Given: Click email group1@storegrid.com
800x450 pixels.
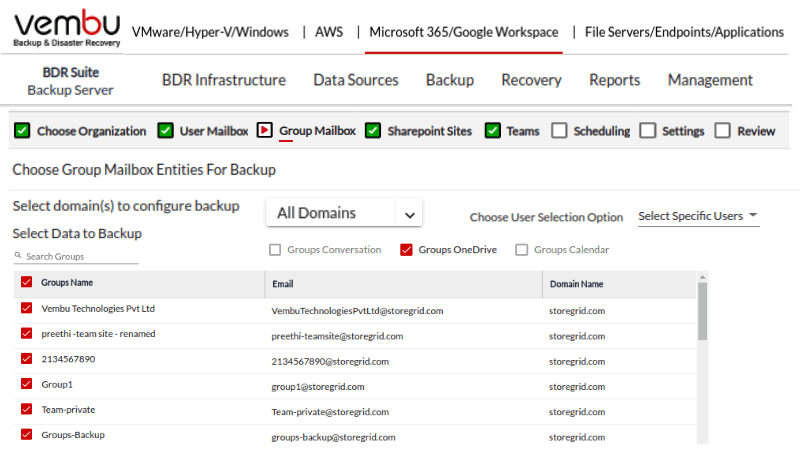Looking at the screenshot, I should [x=318, y=387].
